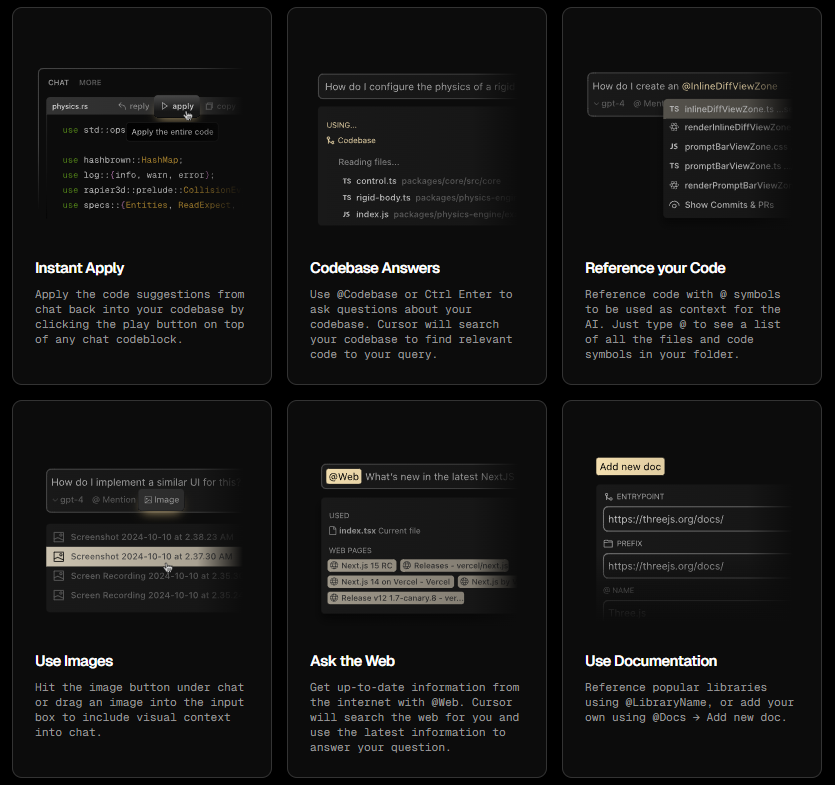Screen dimensions: 835x785
Task: Click the Image button under chat input
Action: tap(161, 500)
